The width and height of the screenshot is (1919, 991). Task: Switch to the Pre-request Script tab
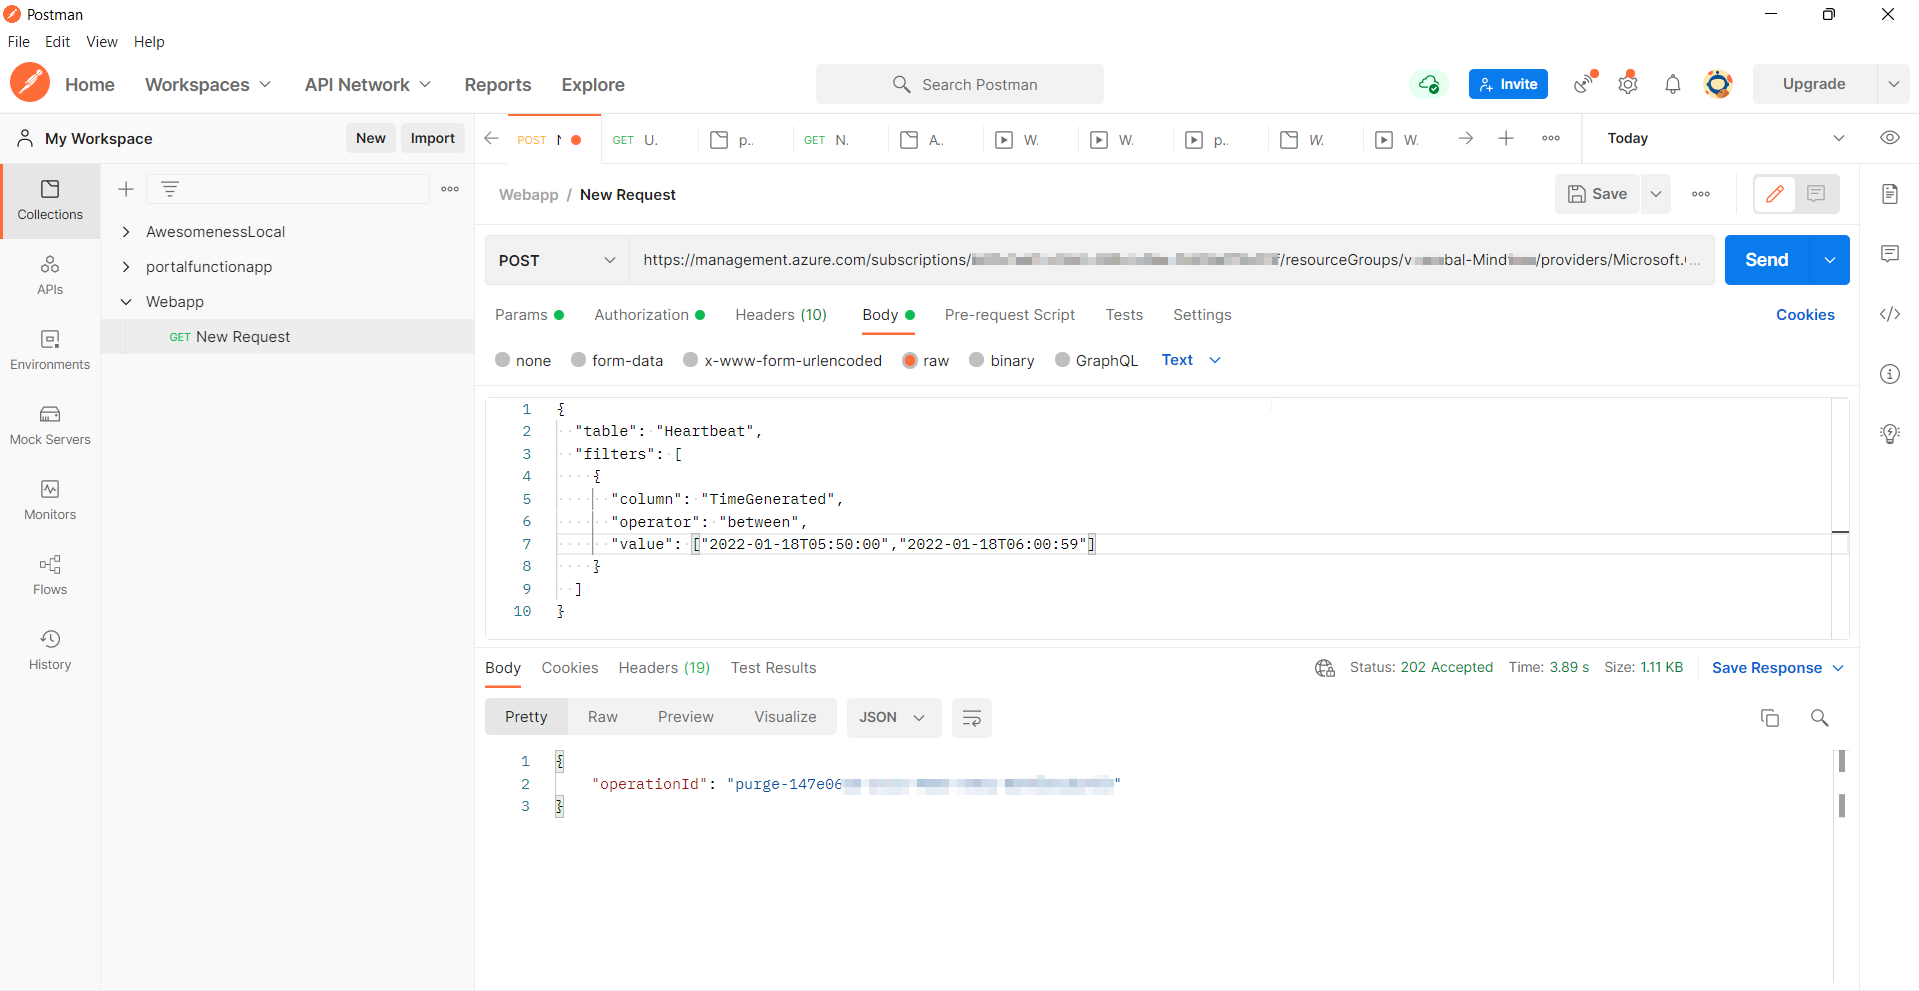point(1010,315)
